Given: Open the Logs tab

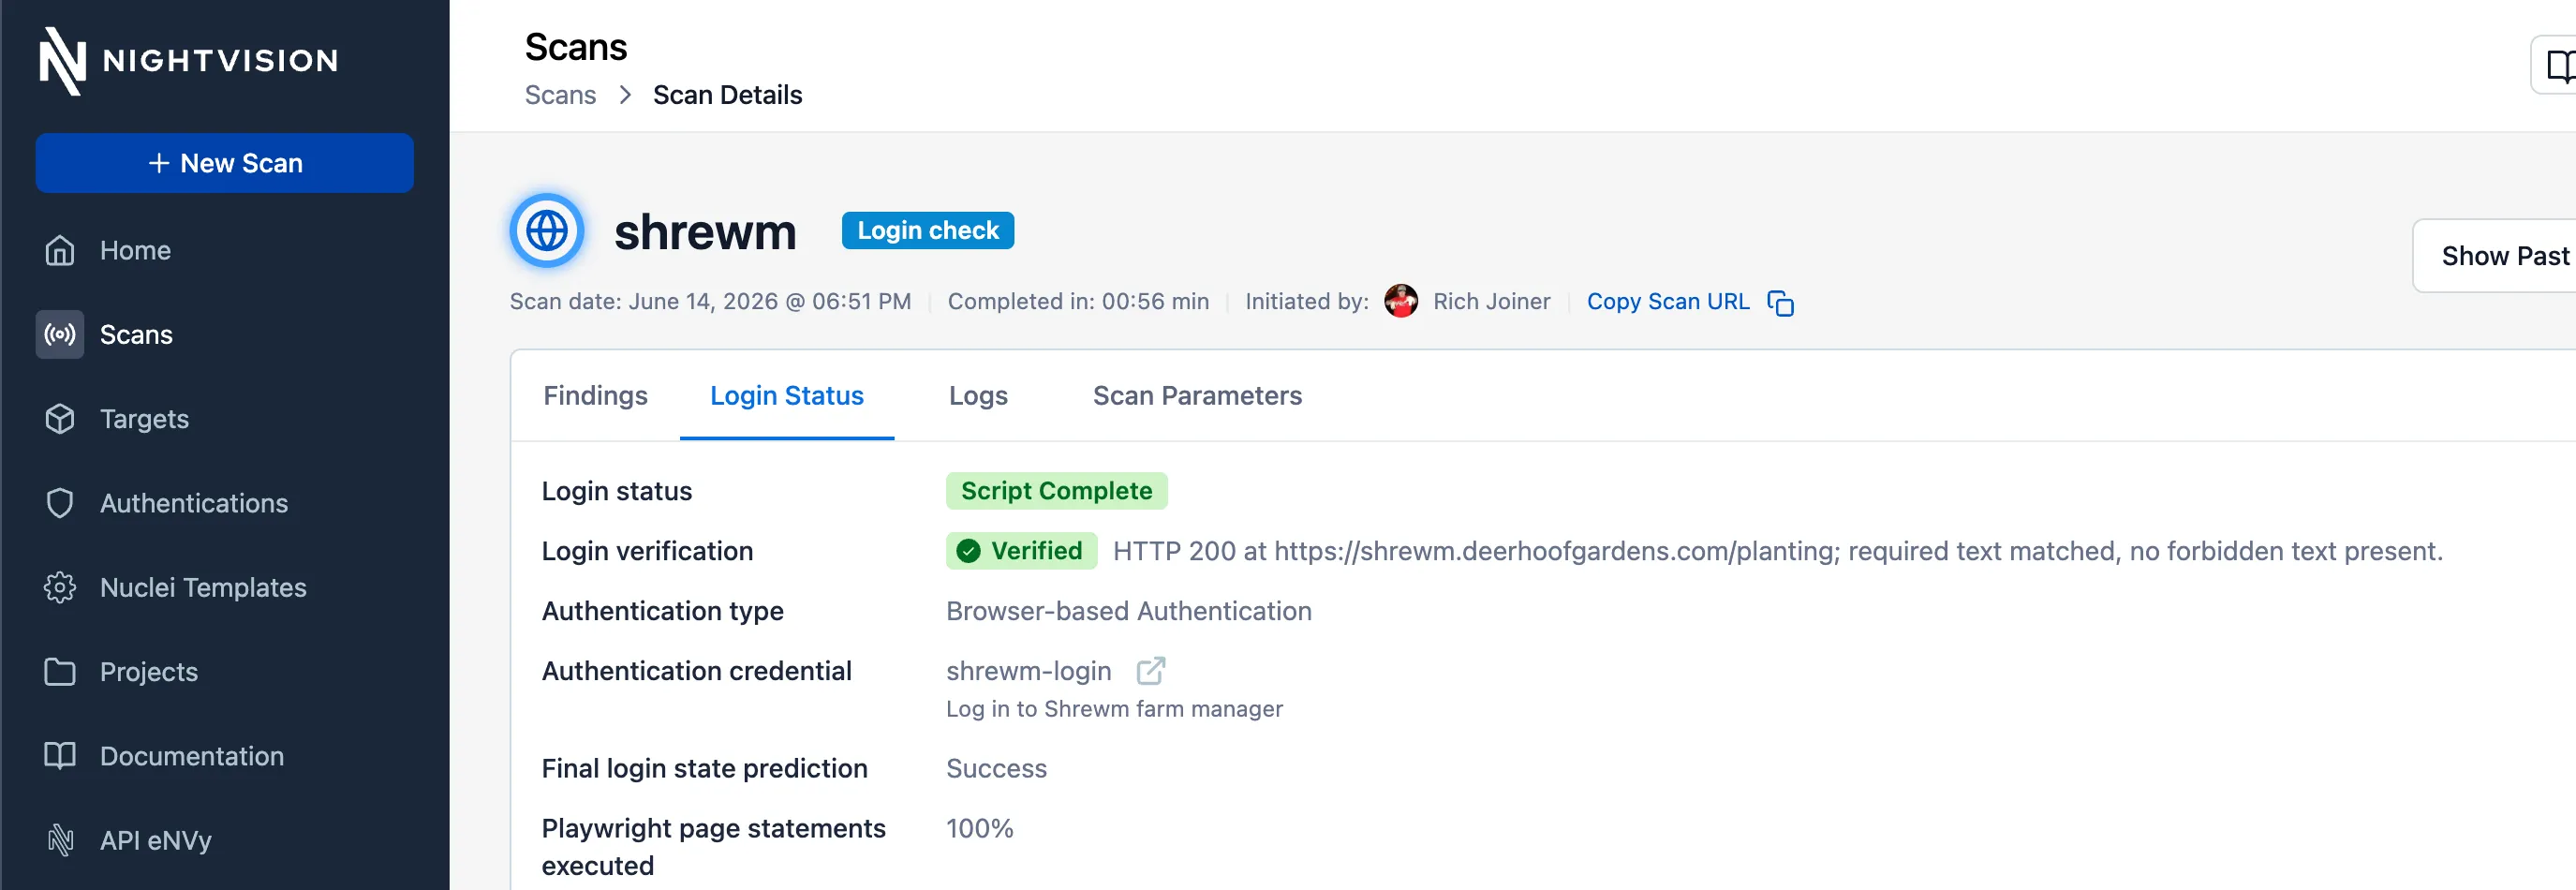Looking at the screenshot, I should [978, 396].
